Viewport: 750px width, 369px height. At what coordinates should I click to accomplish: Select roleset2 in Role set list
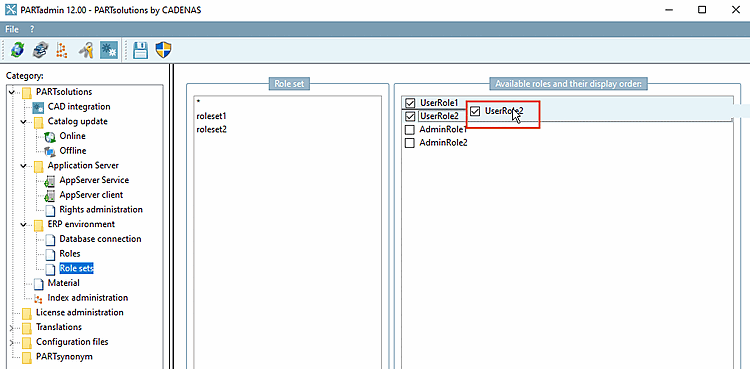(x=211, y=129)
